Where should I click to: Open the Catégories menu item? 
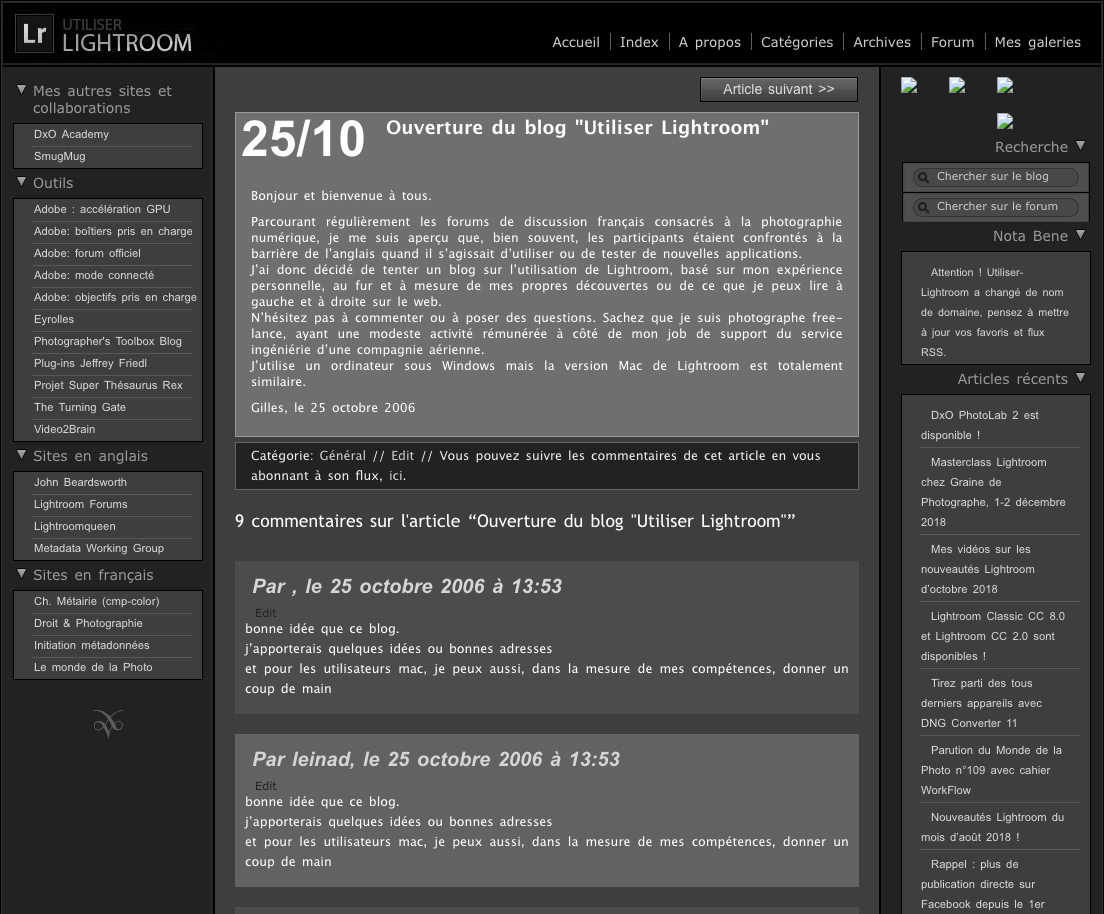click(797, 42)
